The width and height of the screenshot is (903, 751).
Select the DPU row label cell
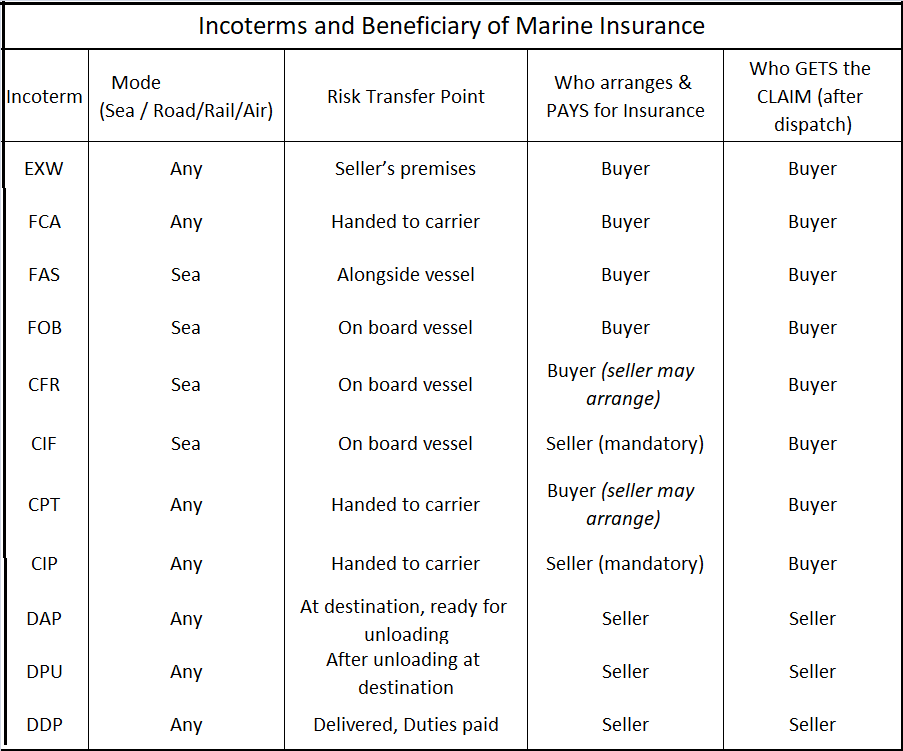tap(45, 672)
